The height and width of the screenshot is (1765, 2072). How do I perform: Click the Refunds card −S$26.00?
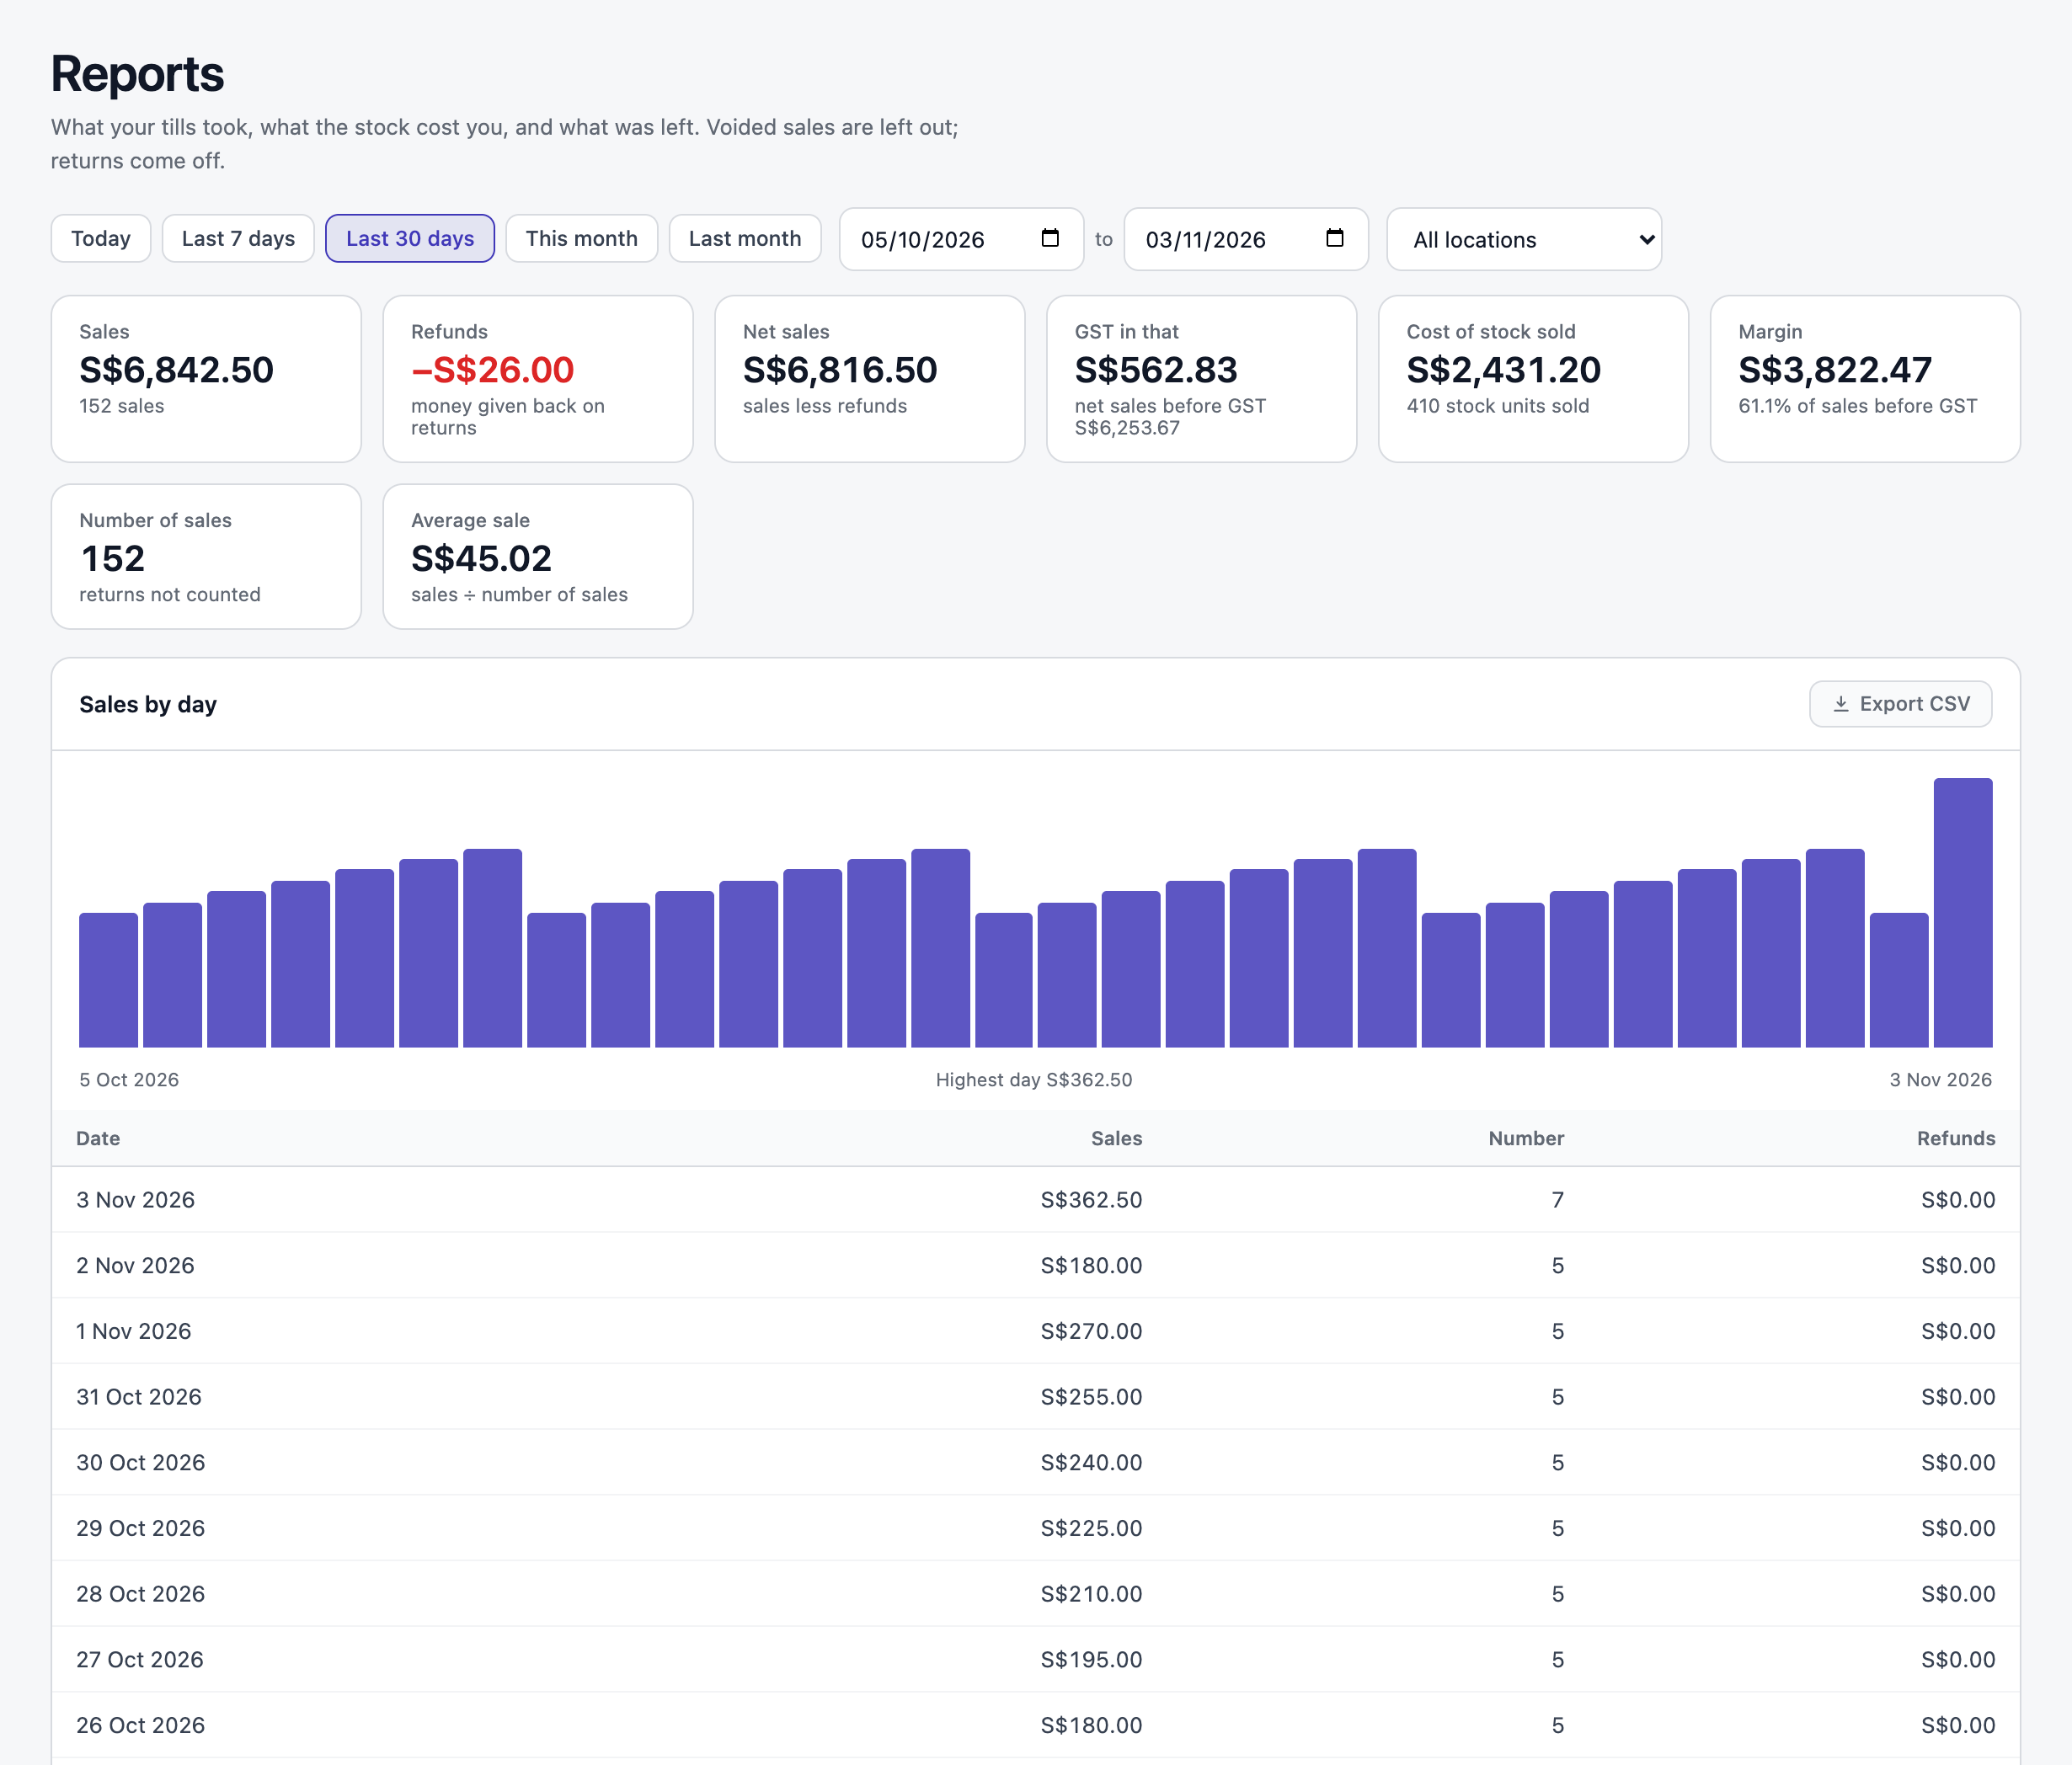[x=538, y=379]
